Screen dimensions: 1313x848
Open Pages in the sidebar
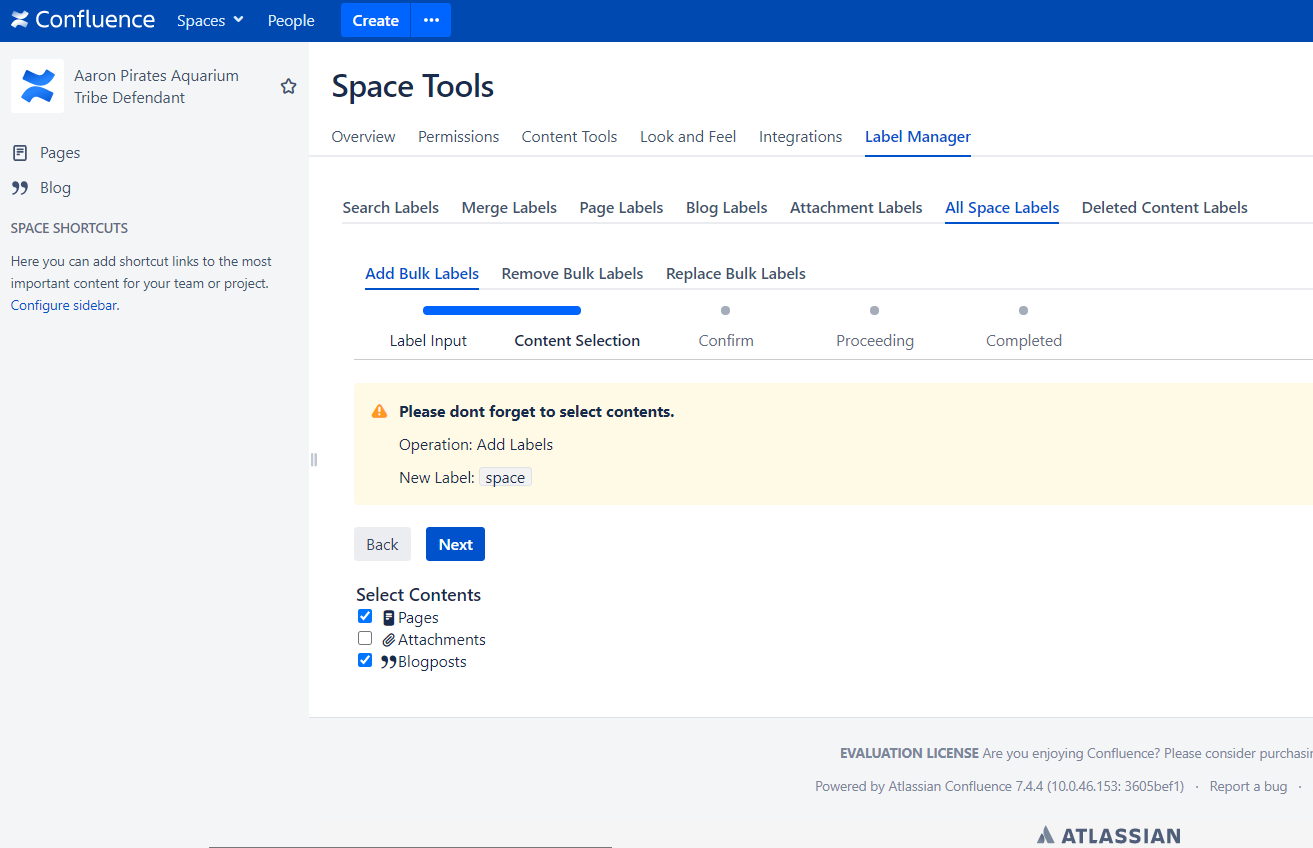tap(60, 153)
